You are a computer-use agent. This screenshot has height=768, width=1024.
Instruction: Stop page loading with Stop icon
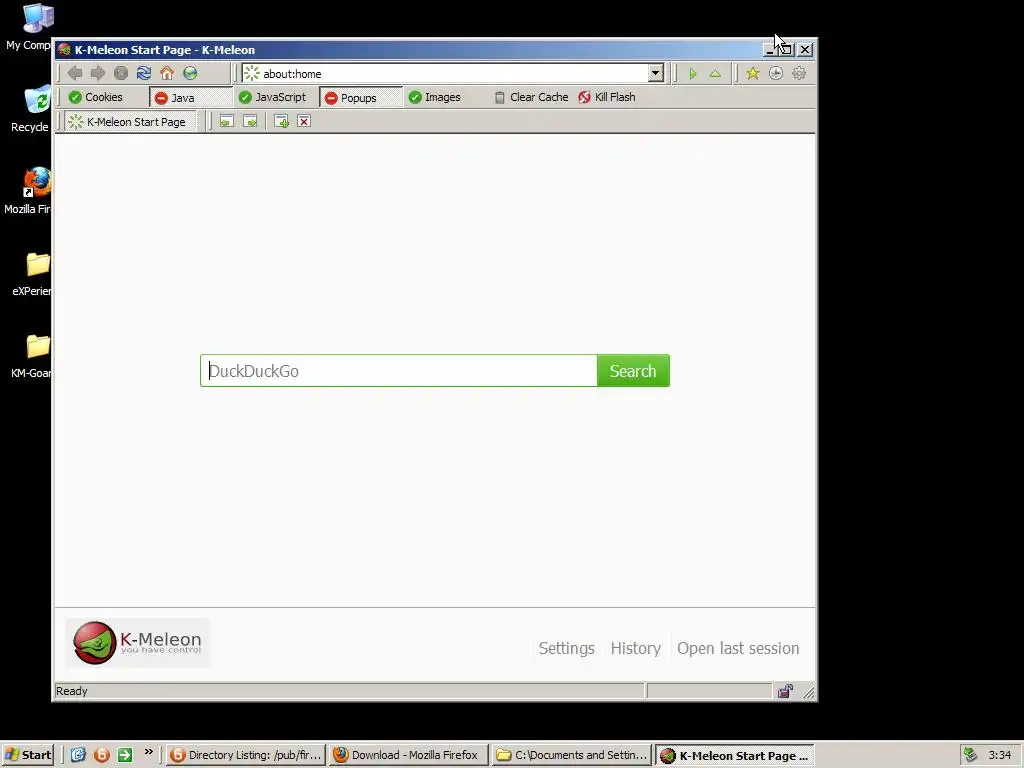pos(121,73)
